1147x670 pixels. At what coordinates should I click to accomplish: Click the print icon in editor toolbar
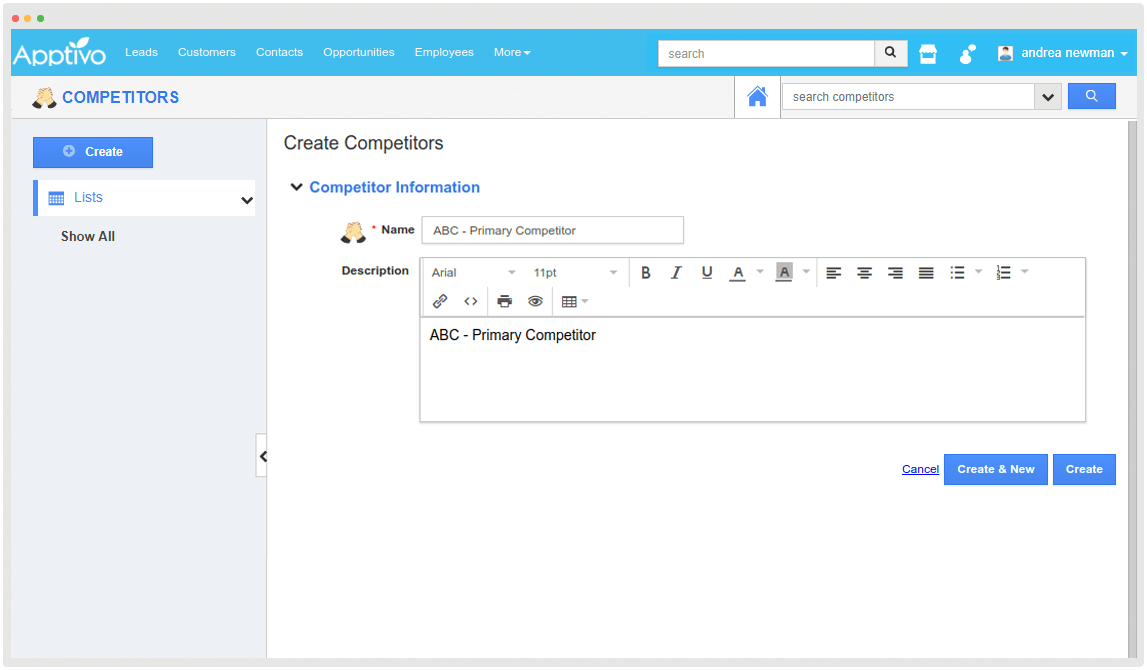pos(504,301)
